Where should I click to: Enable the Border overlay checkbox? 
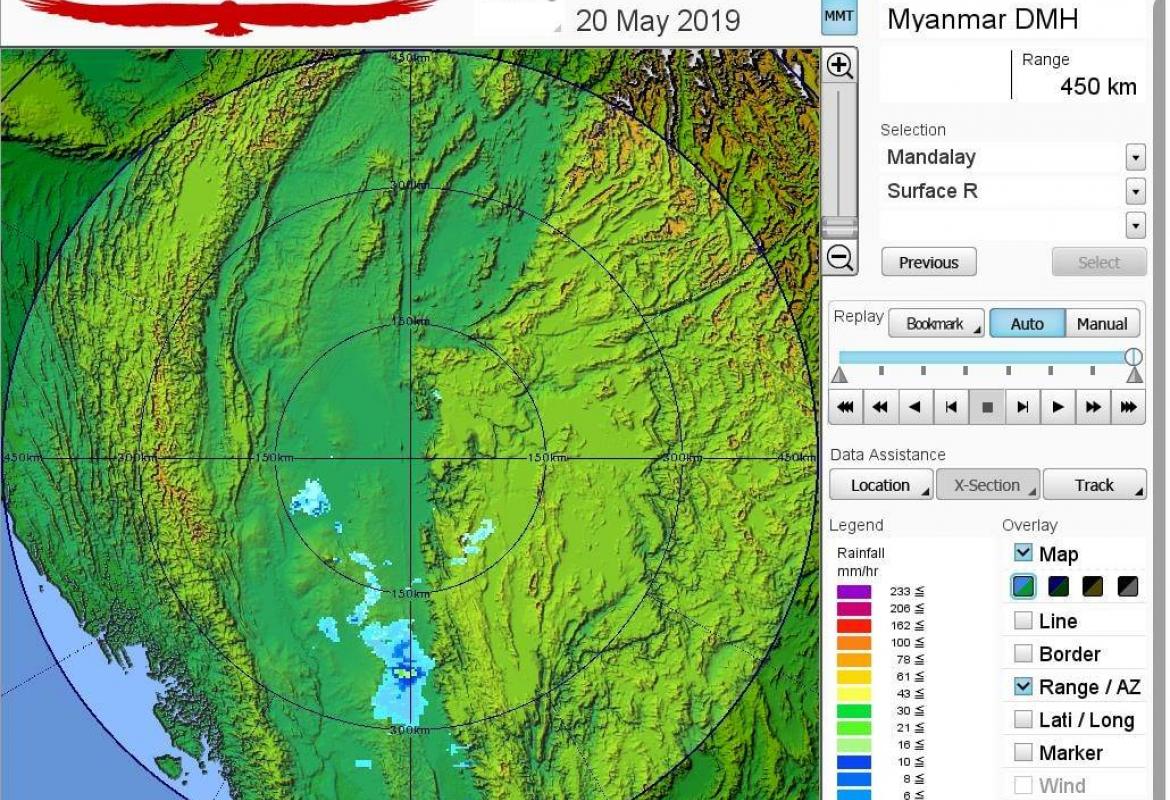tap(1023, 654)
